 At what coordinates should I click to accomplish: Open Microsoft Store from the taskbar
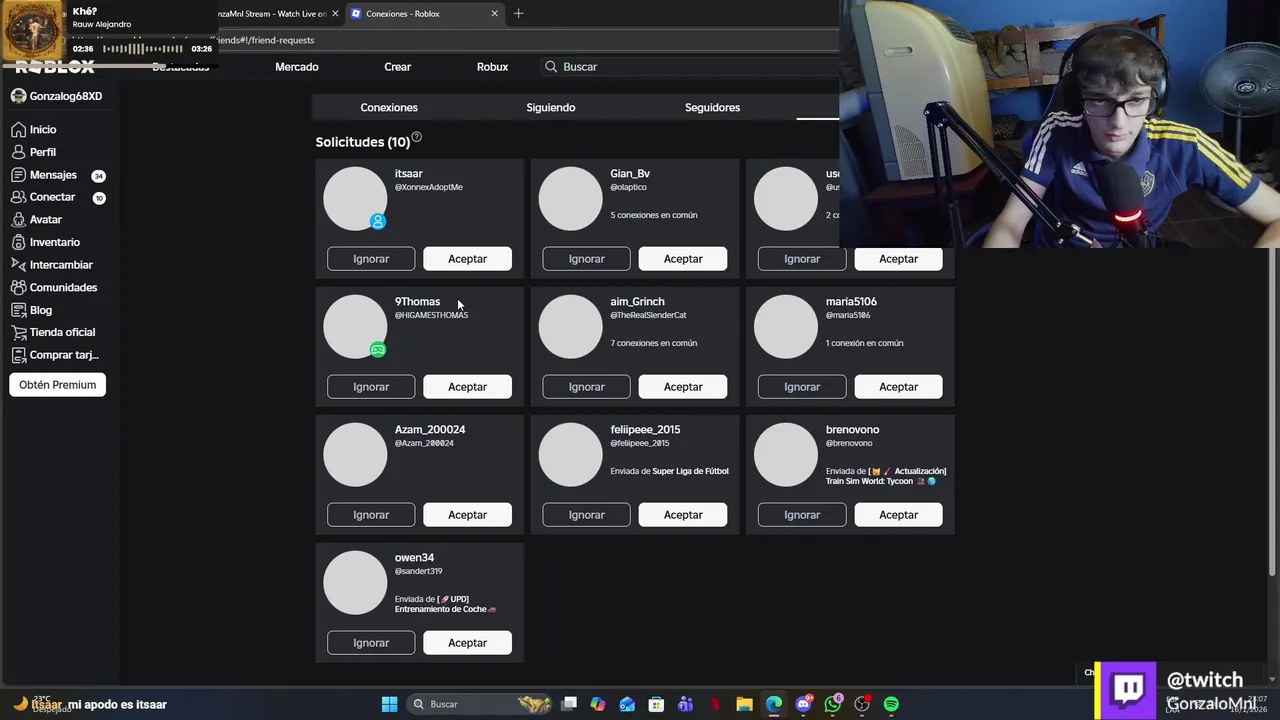656,704
